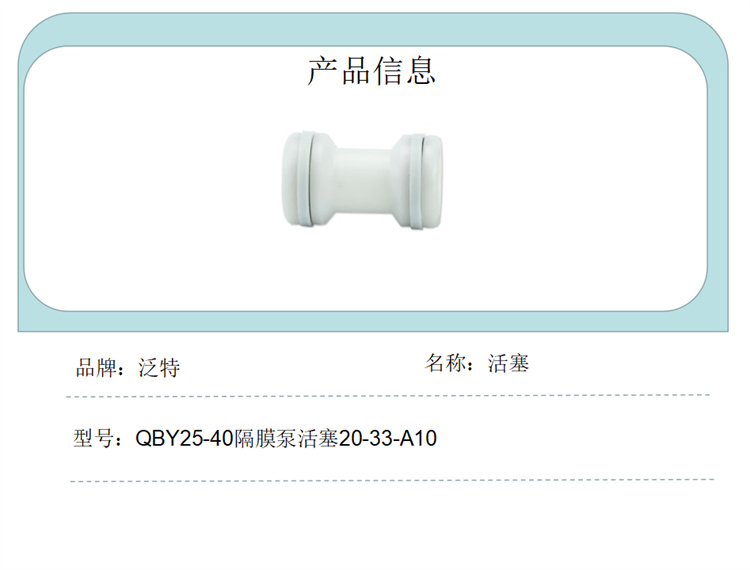Click the dashed divider below the brand row
The height and width of the screenshot is (570, 750).
click(x=388, y=396)
